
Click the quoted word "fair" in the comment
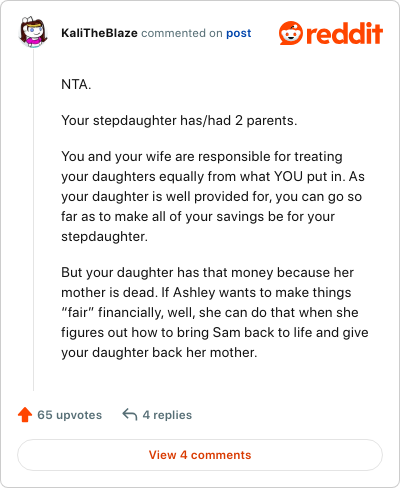tap(77, 313)
